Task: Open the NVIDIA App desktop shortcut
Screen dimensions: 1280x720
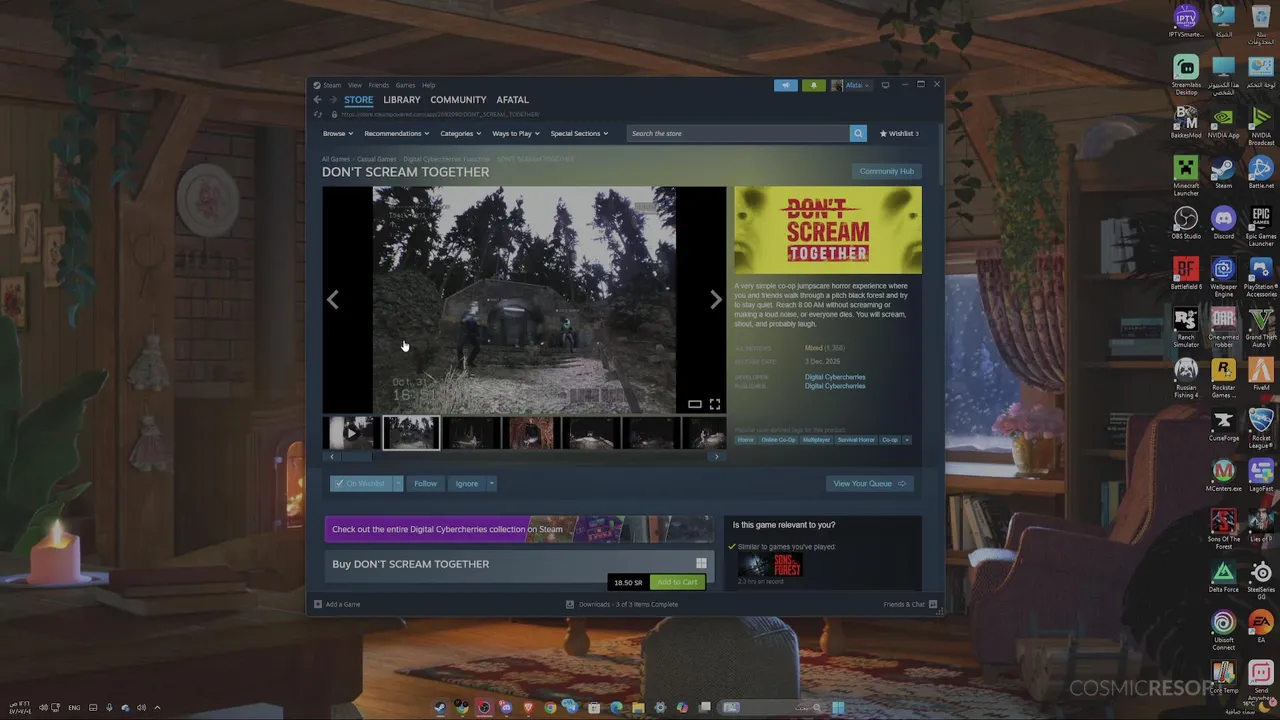Action: point(1223,122)
